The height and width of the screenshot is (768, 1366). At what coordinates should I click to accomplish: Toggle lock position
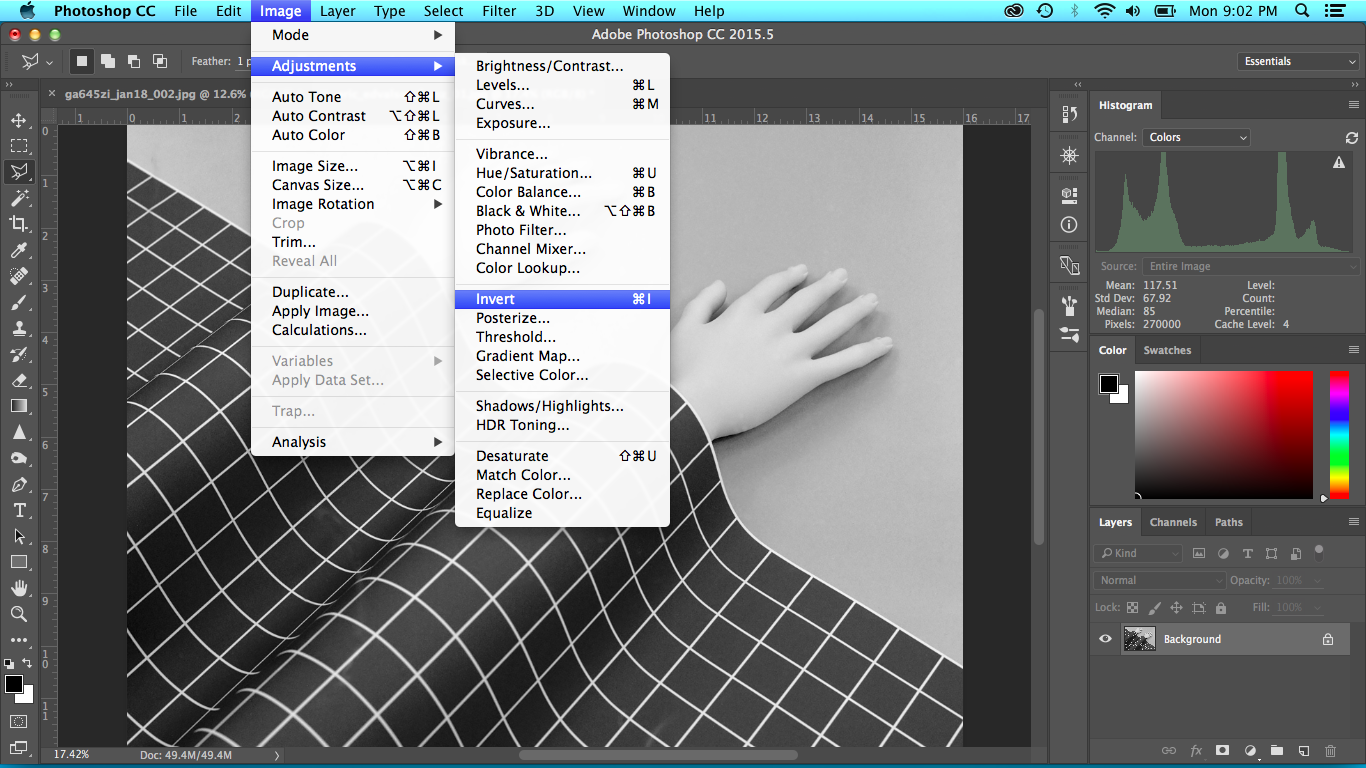[x=1176, y=607]
